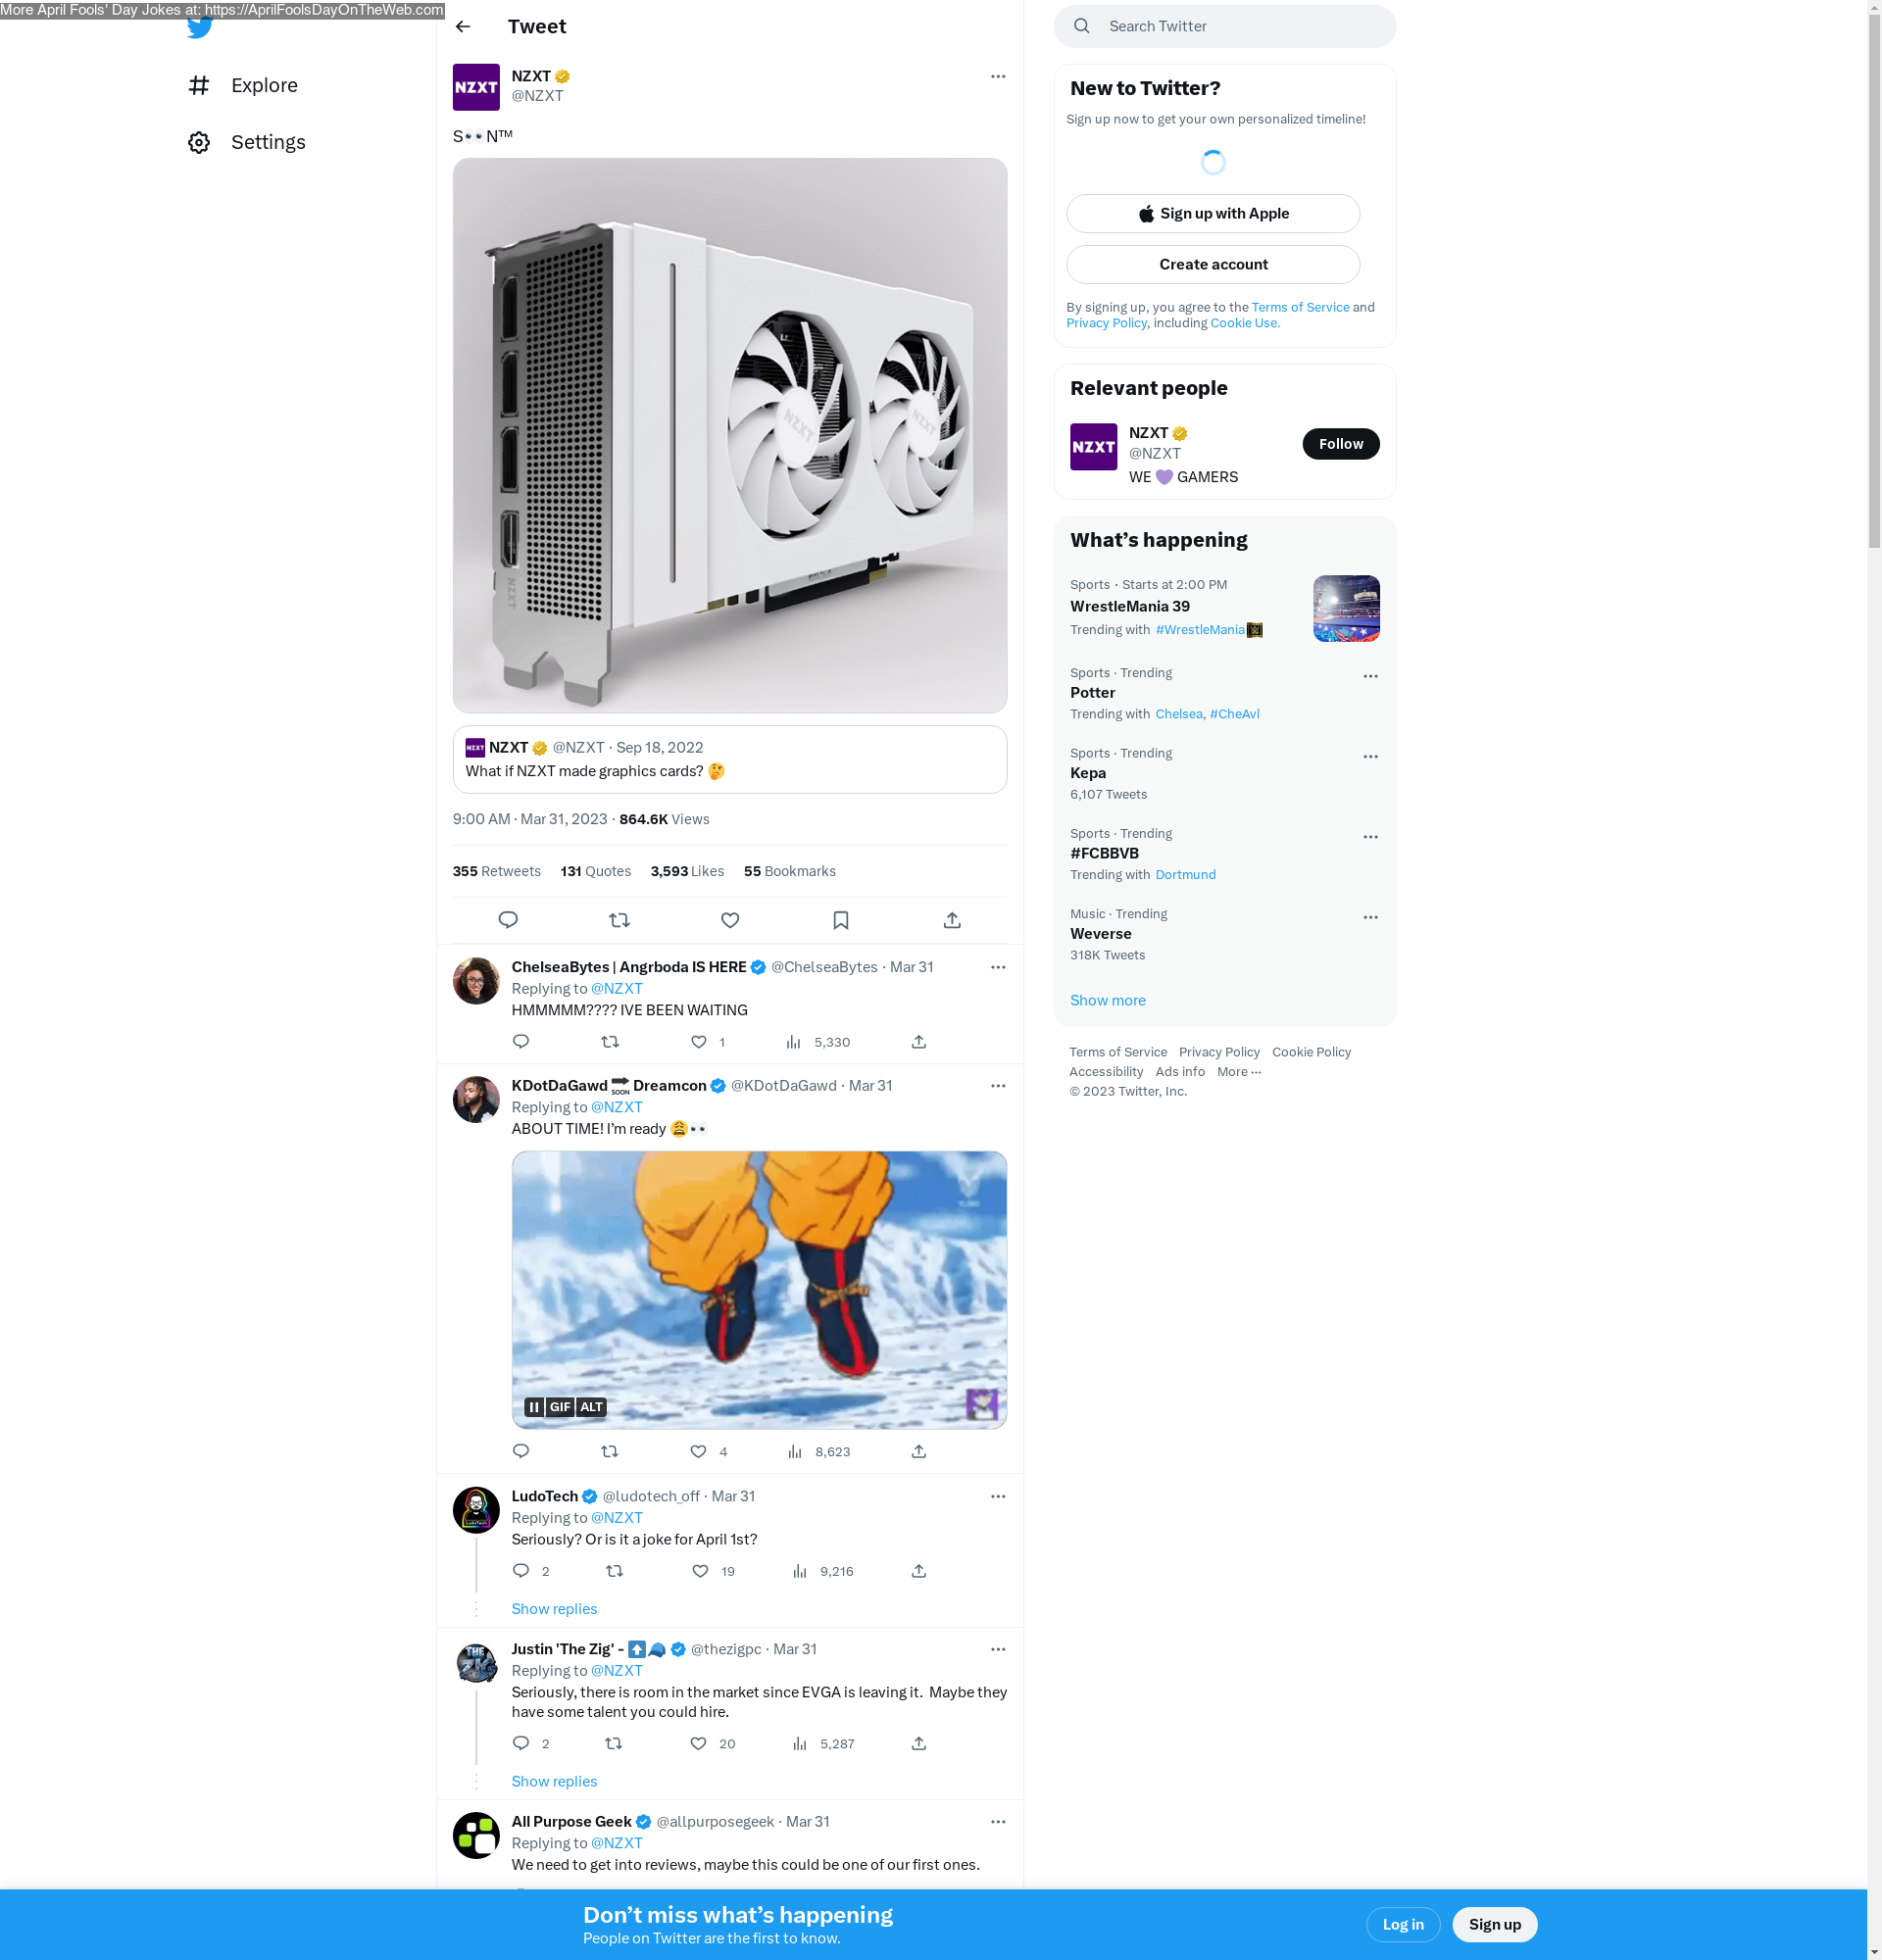Open more options for the Potter trend
1882x1960 pixels.
pyautogui.click(x=1370, y=676)
